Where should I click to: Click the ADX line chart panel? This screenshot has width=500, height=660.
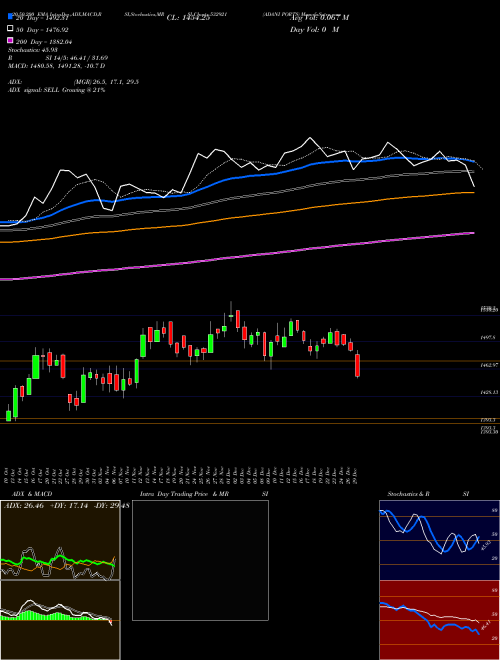60,540
